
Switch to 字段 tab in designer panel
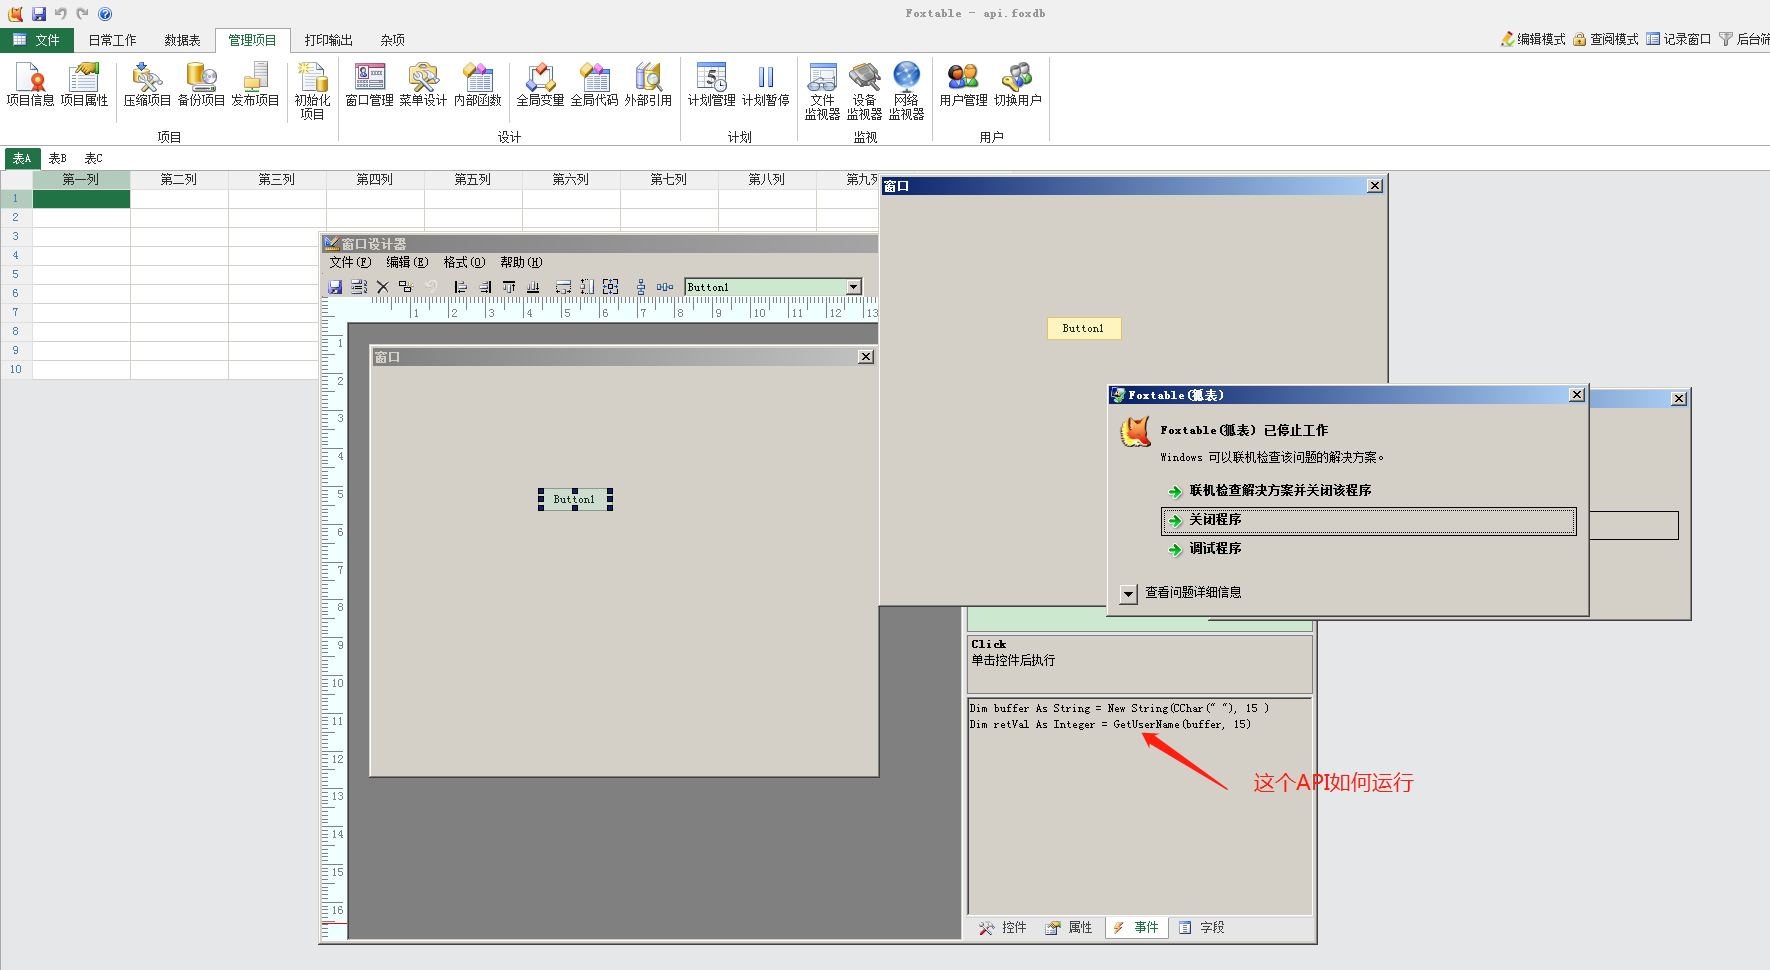tap(1201, 928)
